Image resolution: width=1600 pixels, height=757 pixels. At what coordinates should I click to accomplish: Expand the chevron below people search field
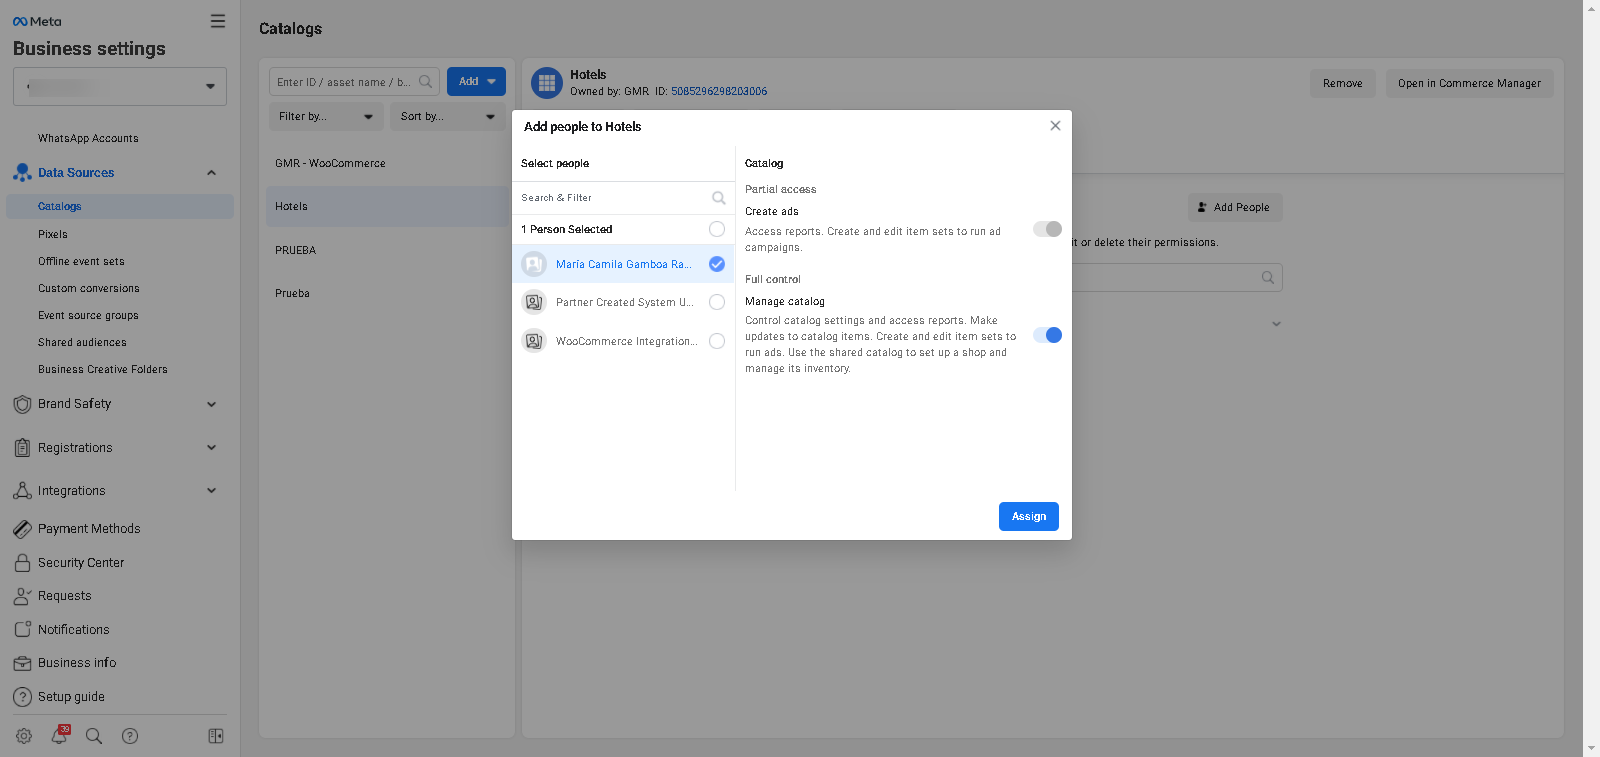(1276, 324)
